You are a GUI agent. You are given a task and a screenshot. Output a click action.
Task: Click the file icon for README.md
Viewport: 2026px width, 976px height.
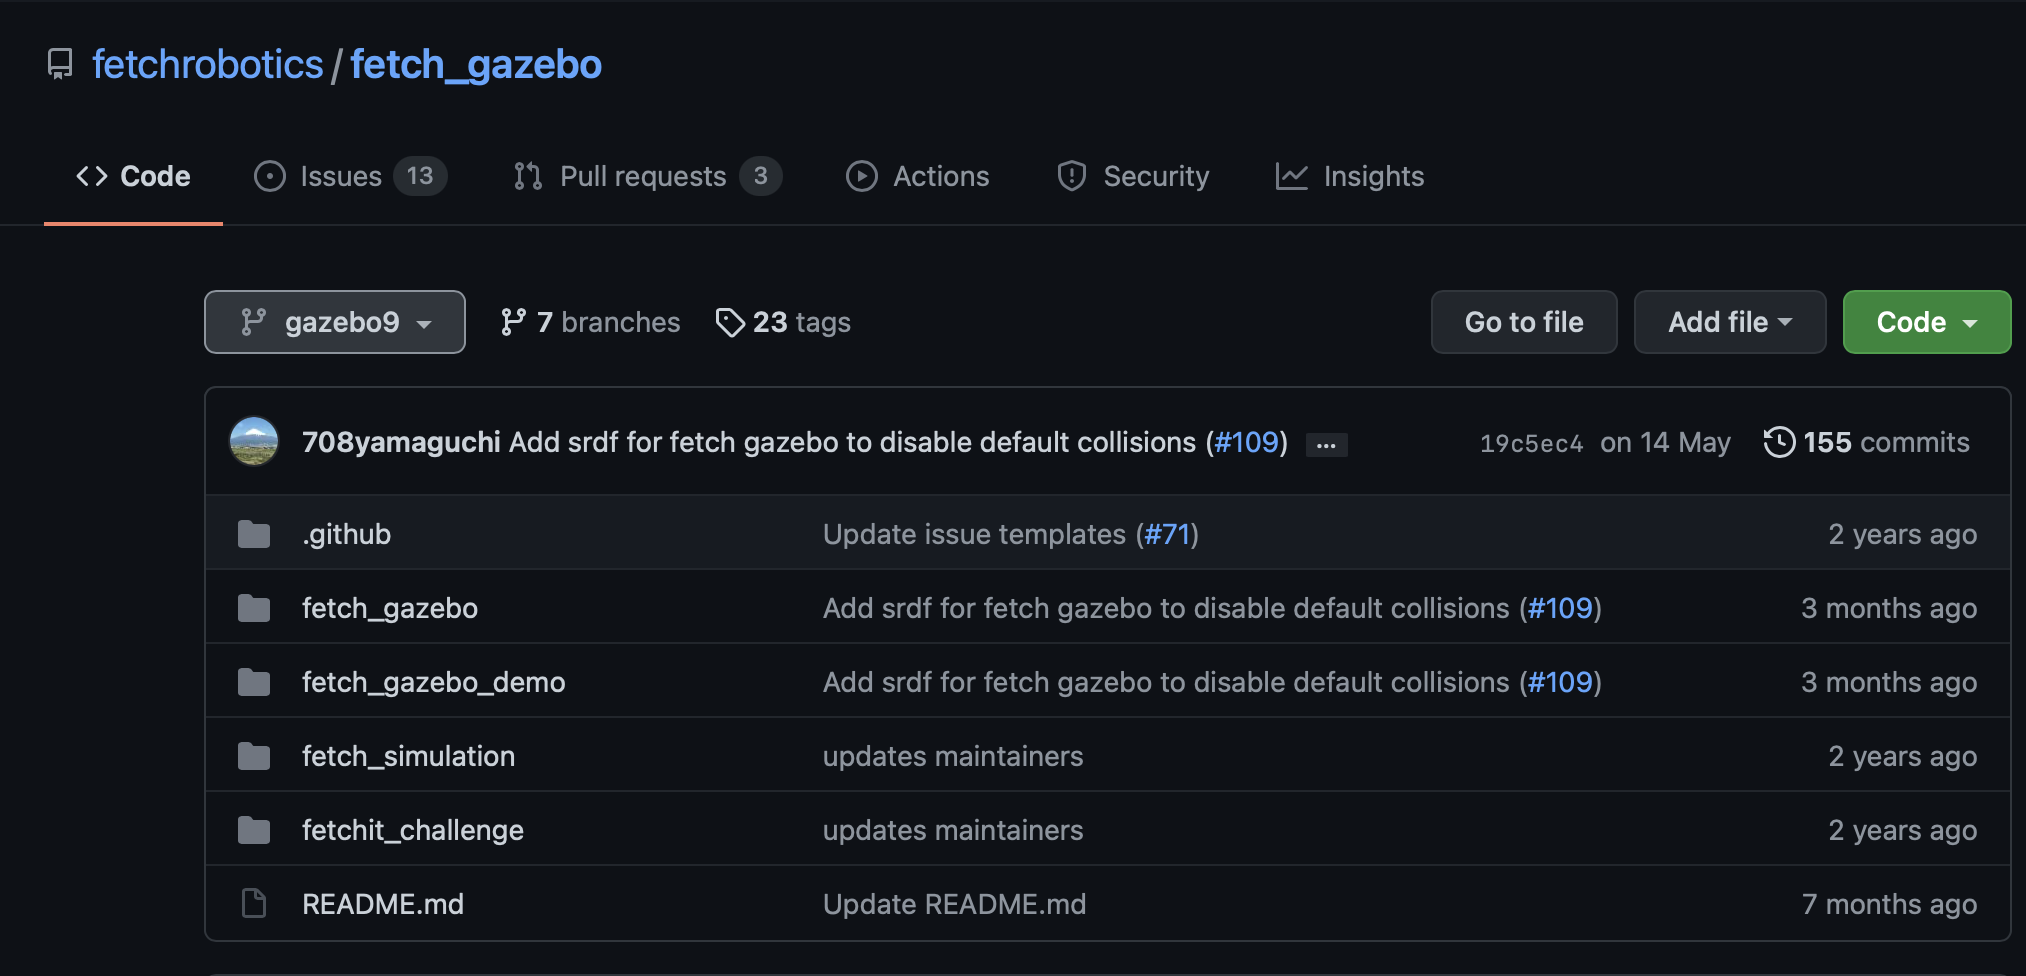pos(254,904)
